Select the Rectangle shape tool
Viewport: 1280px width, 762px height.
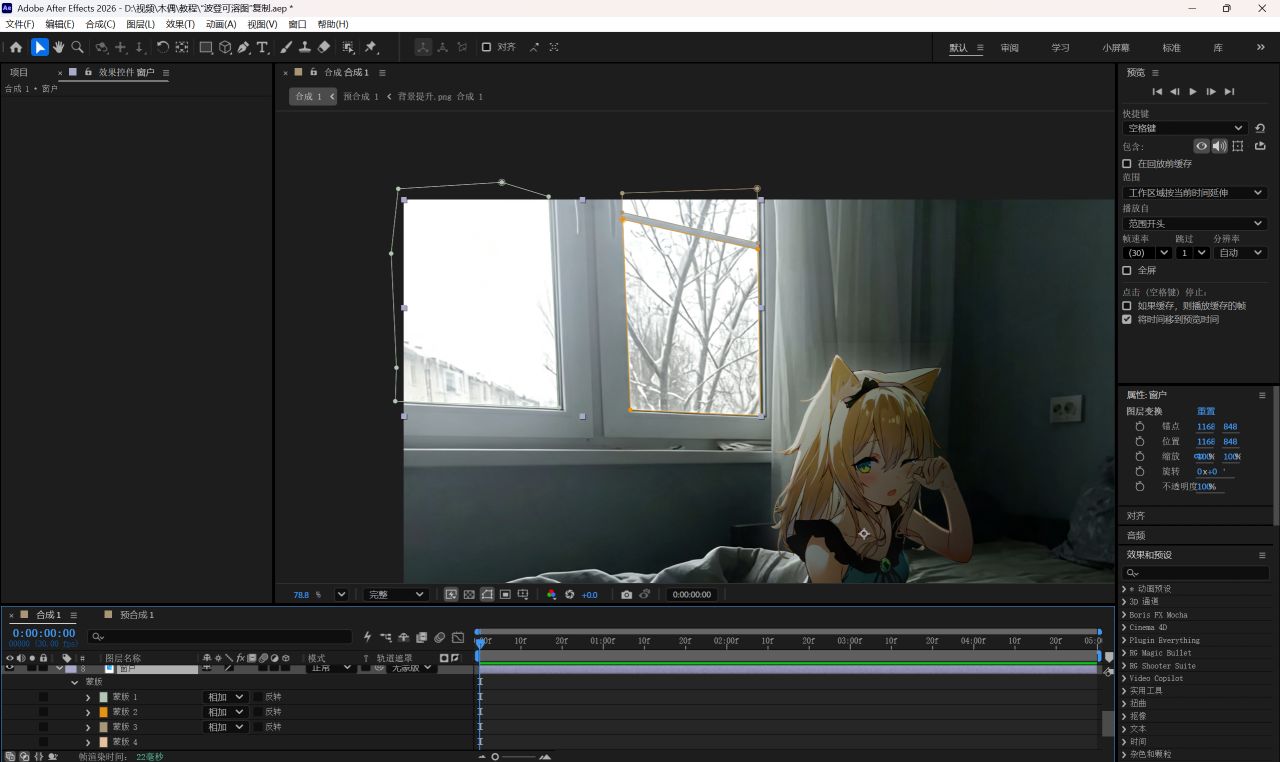click(206, 47)
